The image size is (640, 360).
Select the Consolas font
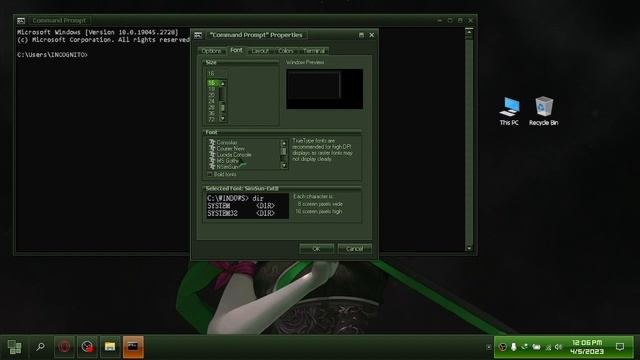(227, 142)
